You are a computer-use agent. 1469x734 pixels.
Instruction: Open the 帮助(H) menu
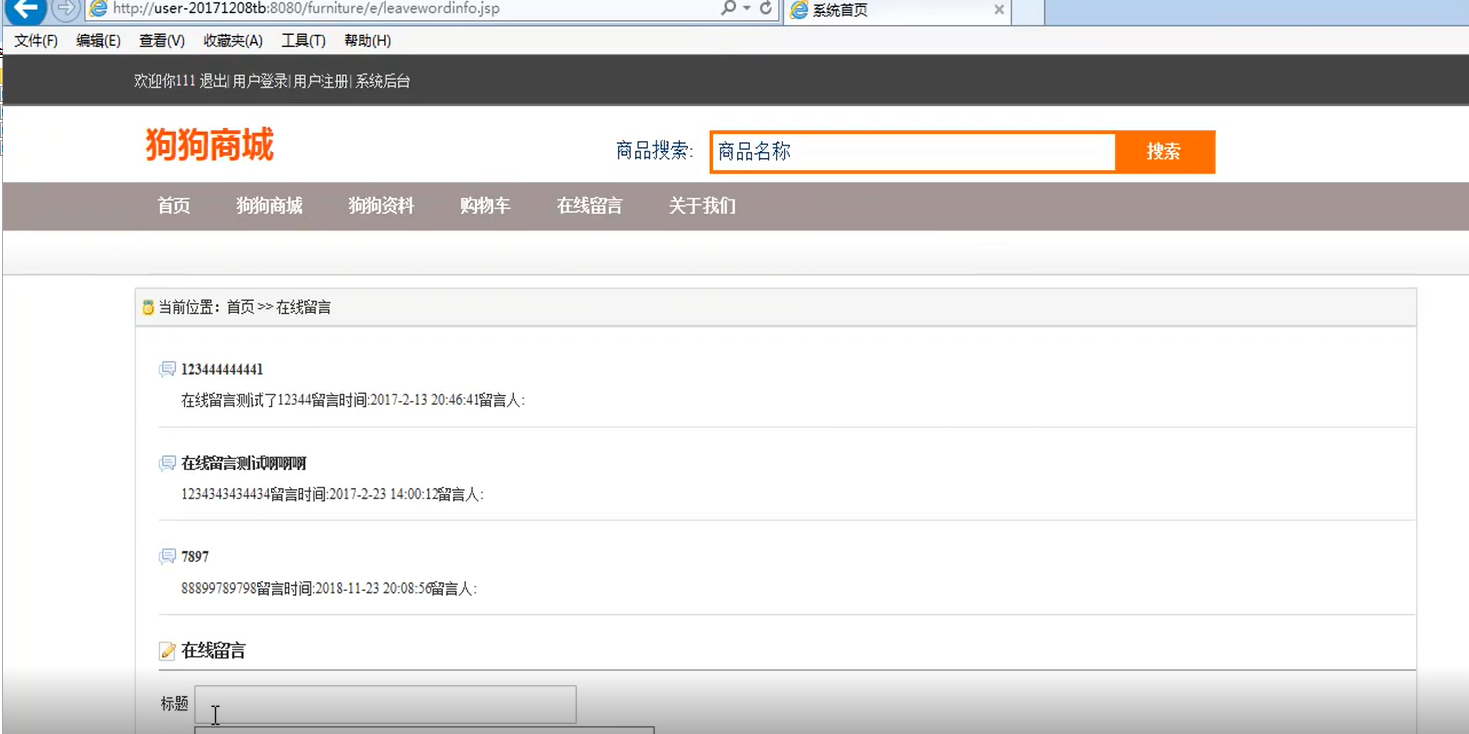[367, 41]
